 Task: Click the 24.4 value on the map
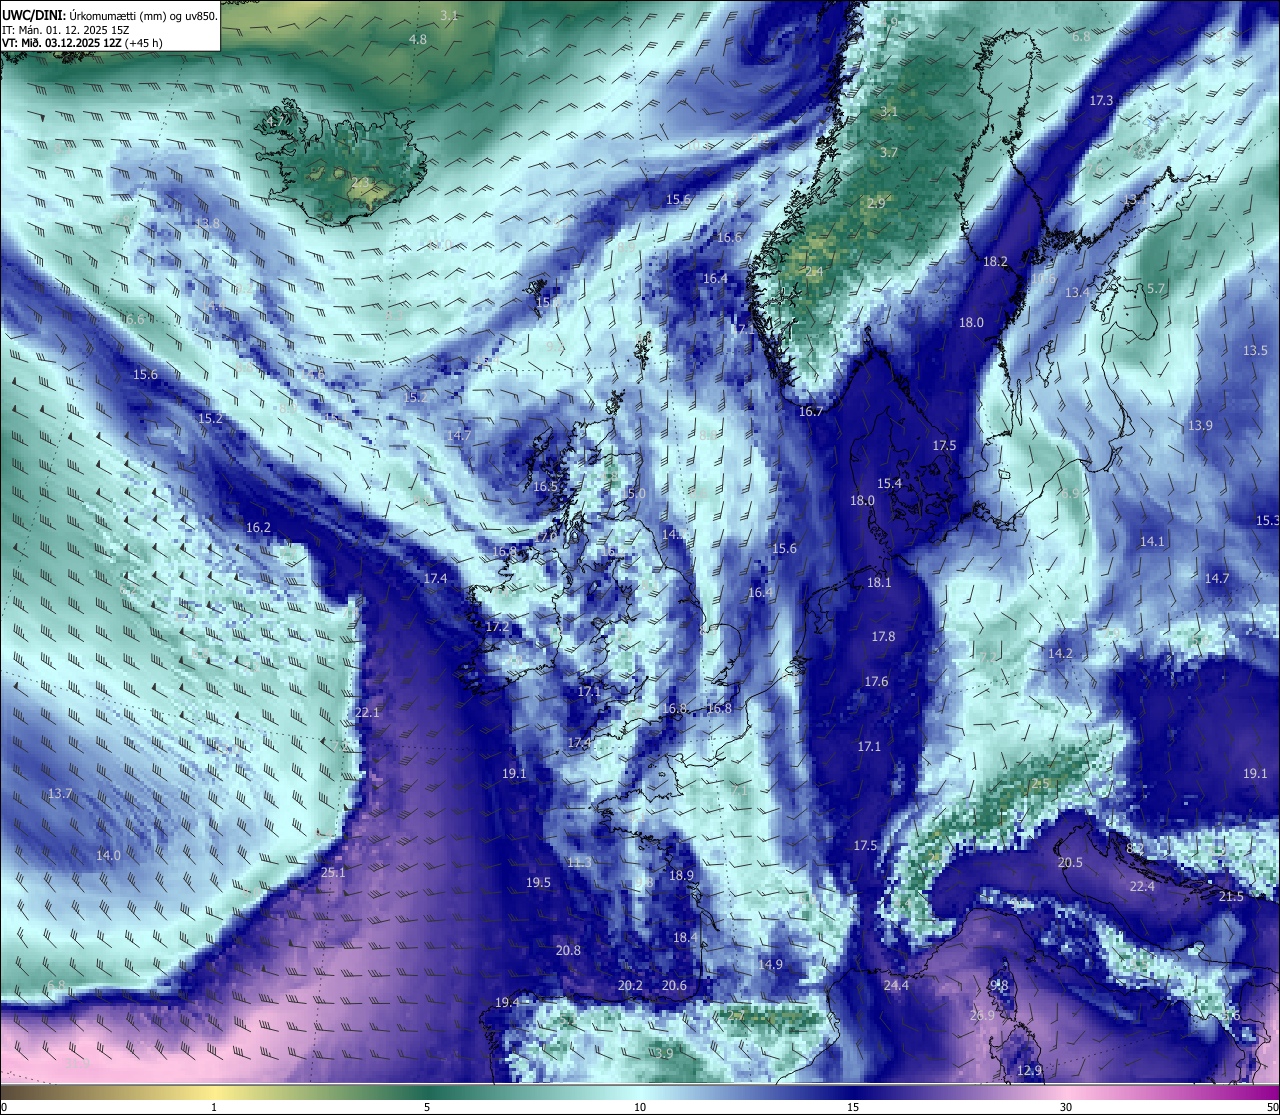pyautogui.click(x=896, y=985)
